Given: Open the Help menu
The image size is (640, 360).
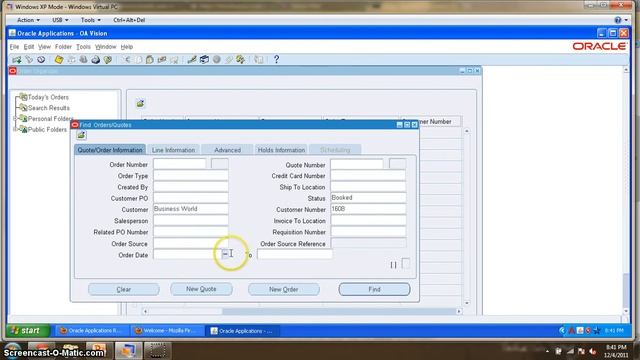Looking at the screenshot, I should coord(127,47).
